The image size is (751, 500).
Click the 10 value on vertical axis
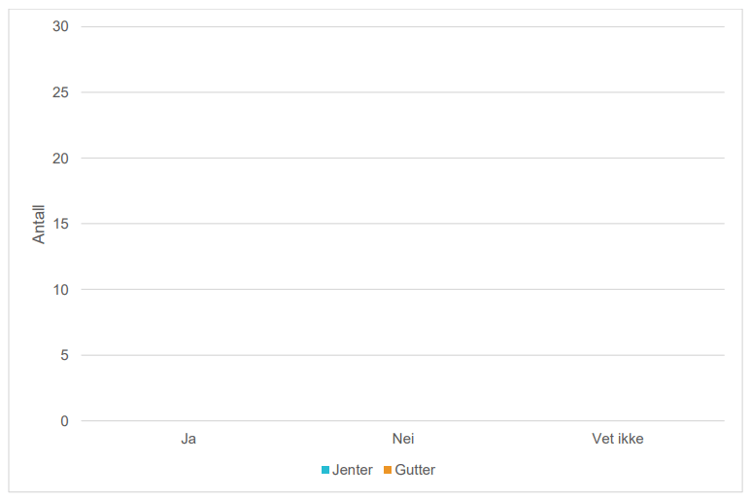pos(60,290)
